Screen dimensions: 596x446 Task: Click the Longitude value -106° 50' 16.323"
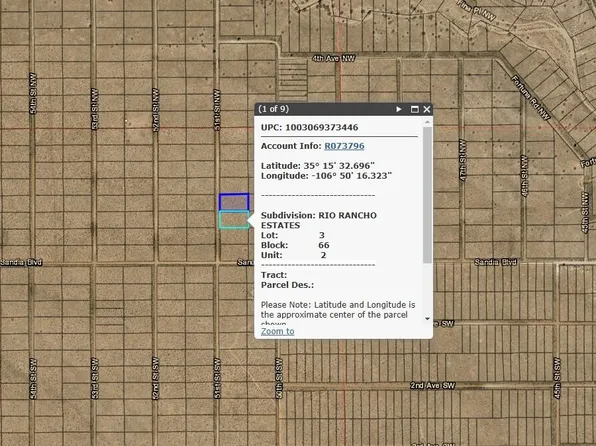[x=353, y=176]
